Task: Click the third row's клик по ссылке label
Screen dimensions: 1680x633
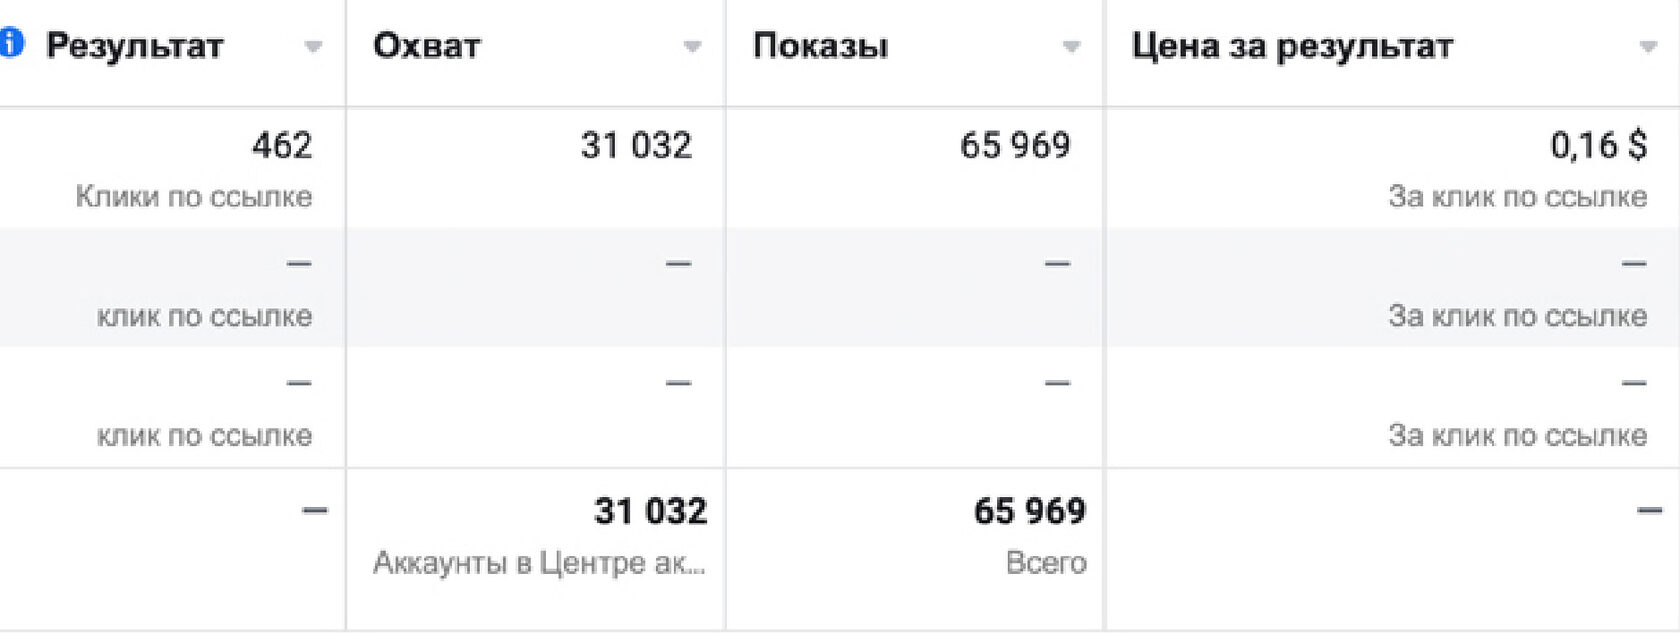Action: [204, 436]
